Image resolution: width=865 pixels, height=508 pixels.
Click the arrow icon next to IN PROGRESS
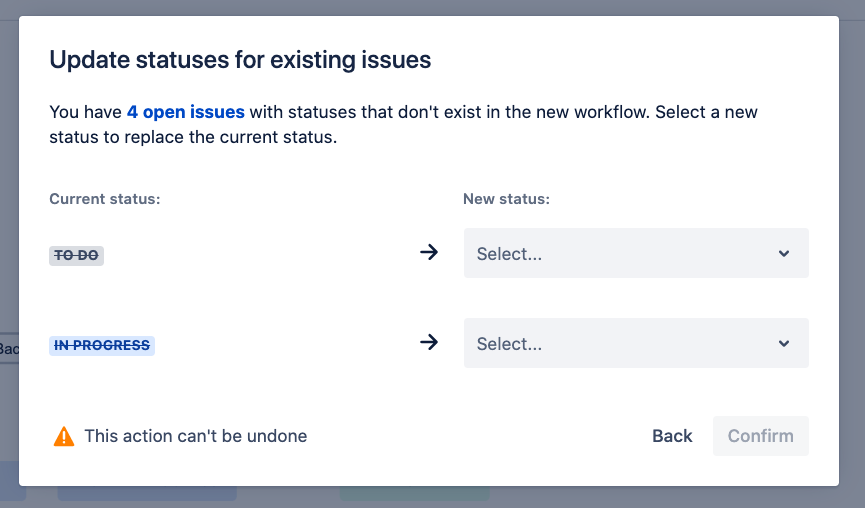point(429,343)
